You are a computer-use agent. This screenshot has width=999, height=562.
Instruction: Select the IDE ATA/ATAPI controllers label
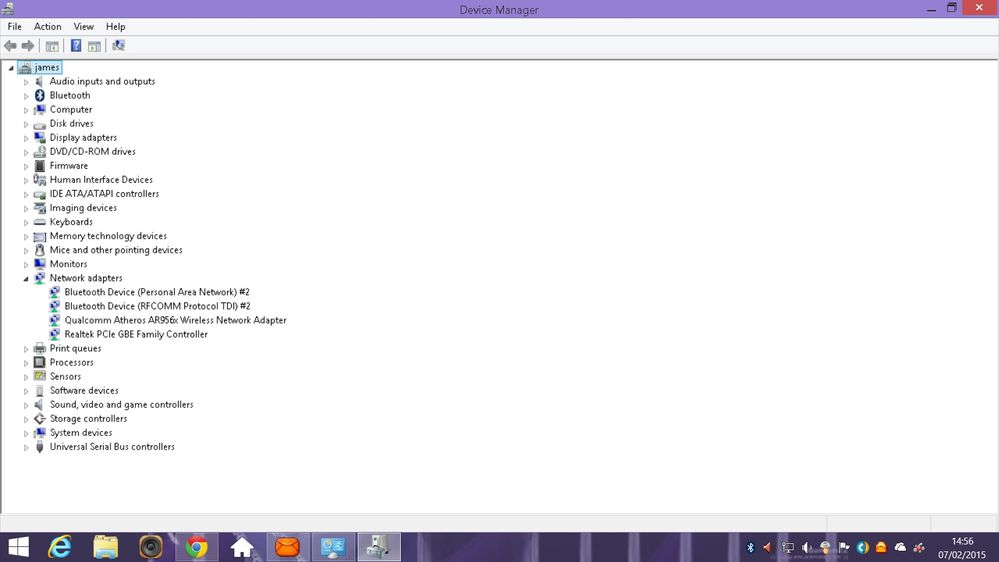[x=104, y=194]
